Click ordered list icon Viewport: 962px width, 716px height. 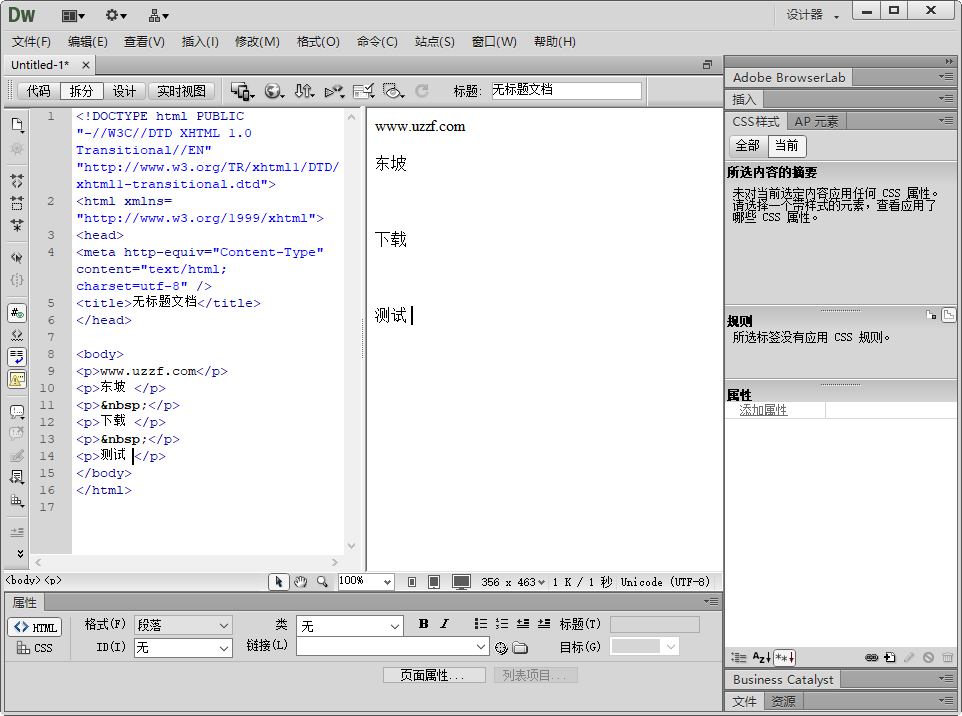[x=502, y=624]
